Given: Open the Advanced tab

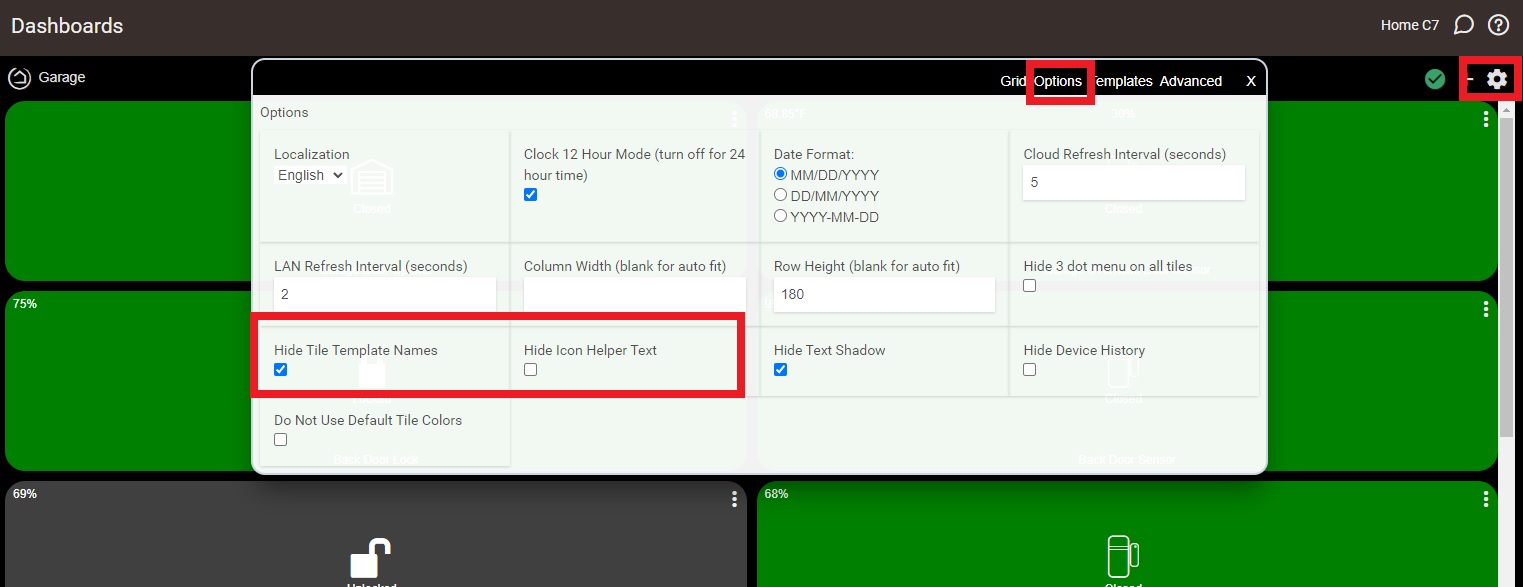Looking at the screenshot, I should [x=1190, y=81].
